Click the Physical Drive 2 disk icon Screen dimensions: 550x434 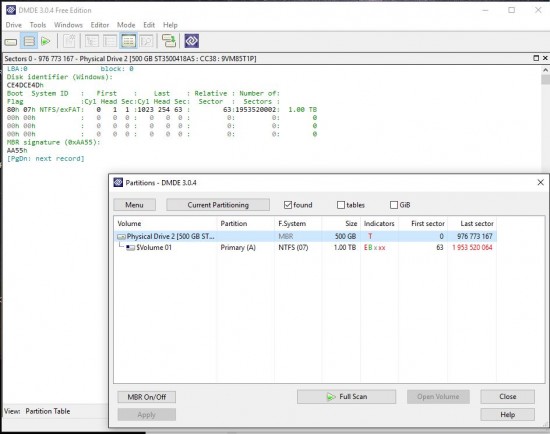121,237
